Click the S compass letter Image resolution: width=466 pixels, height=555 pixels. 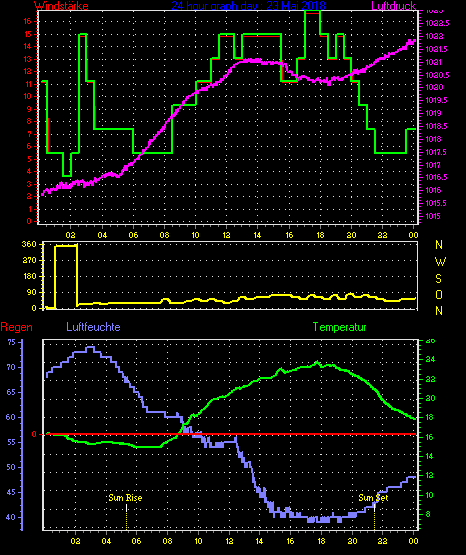pos(438,279)
